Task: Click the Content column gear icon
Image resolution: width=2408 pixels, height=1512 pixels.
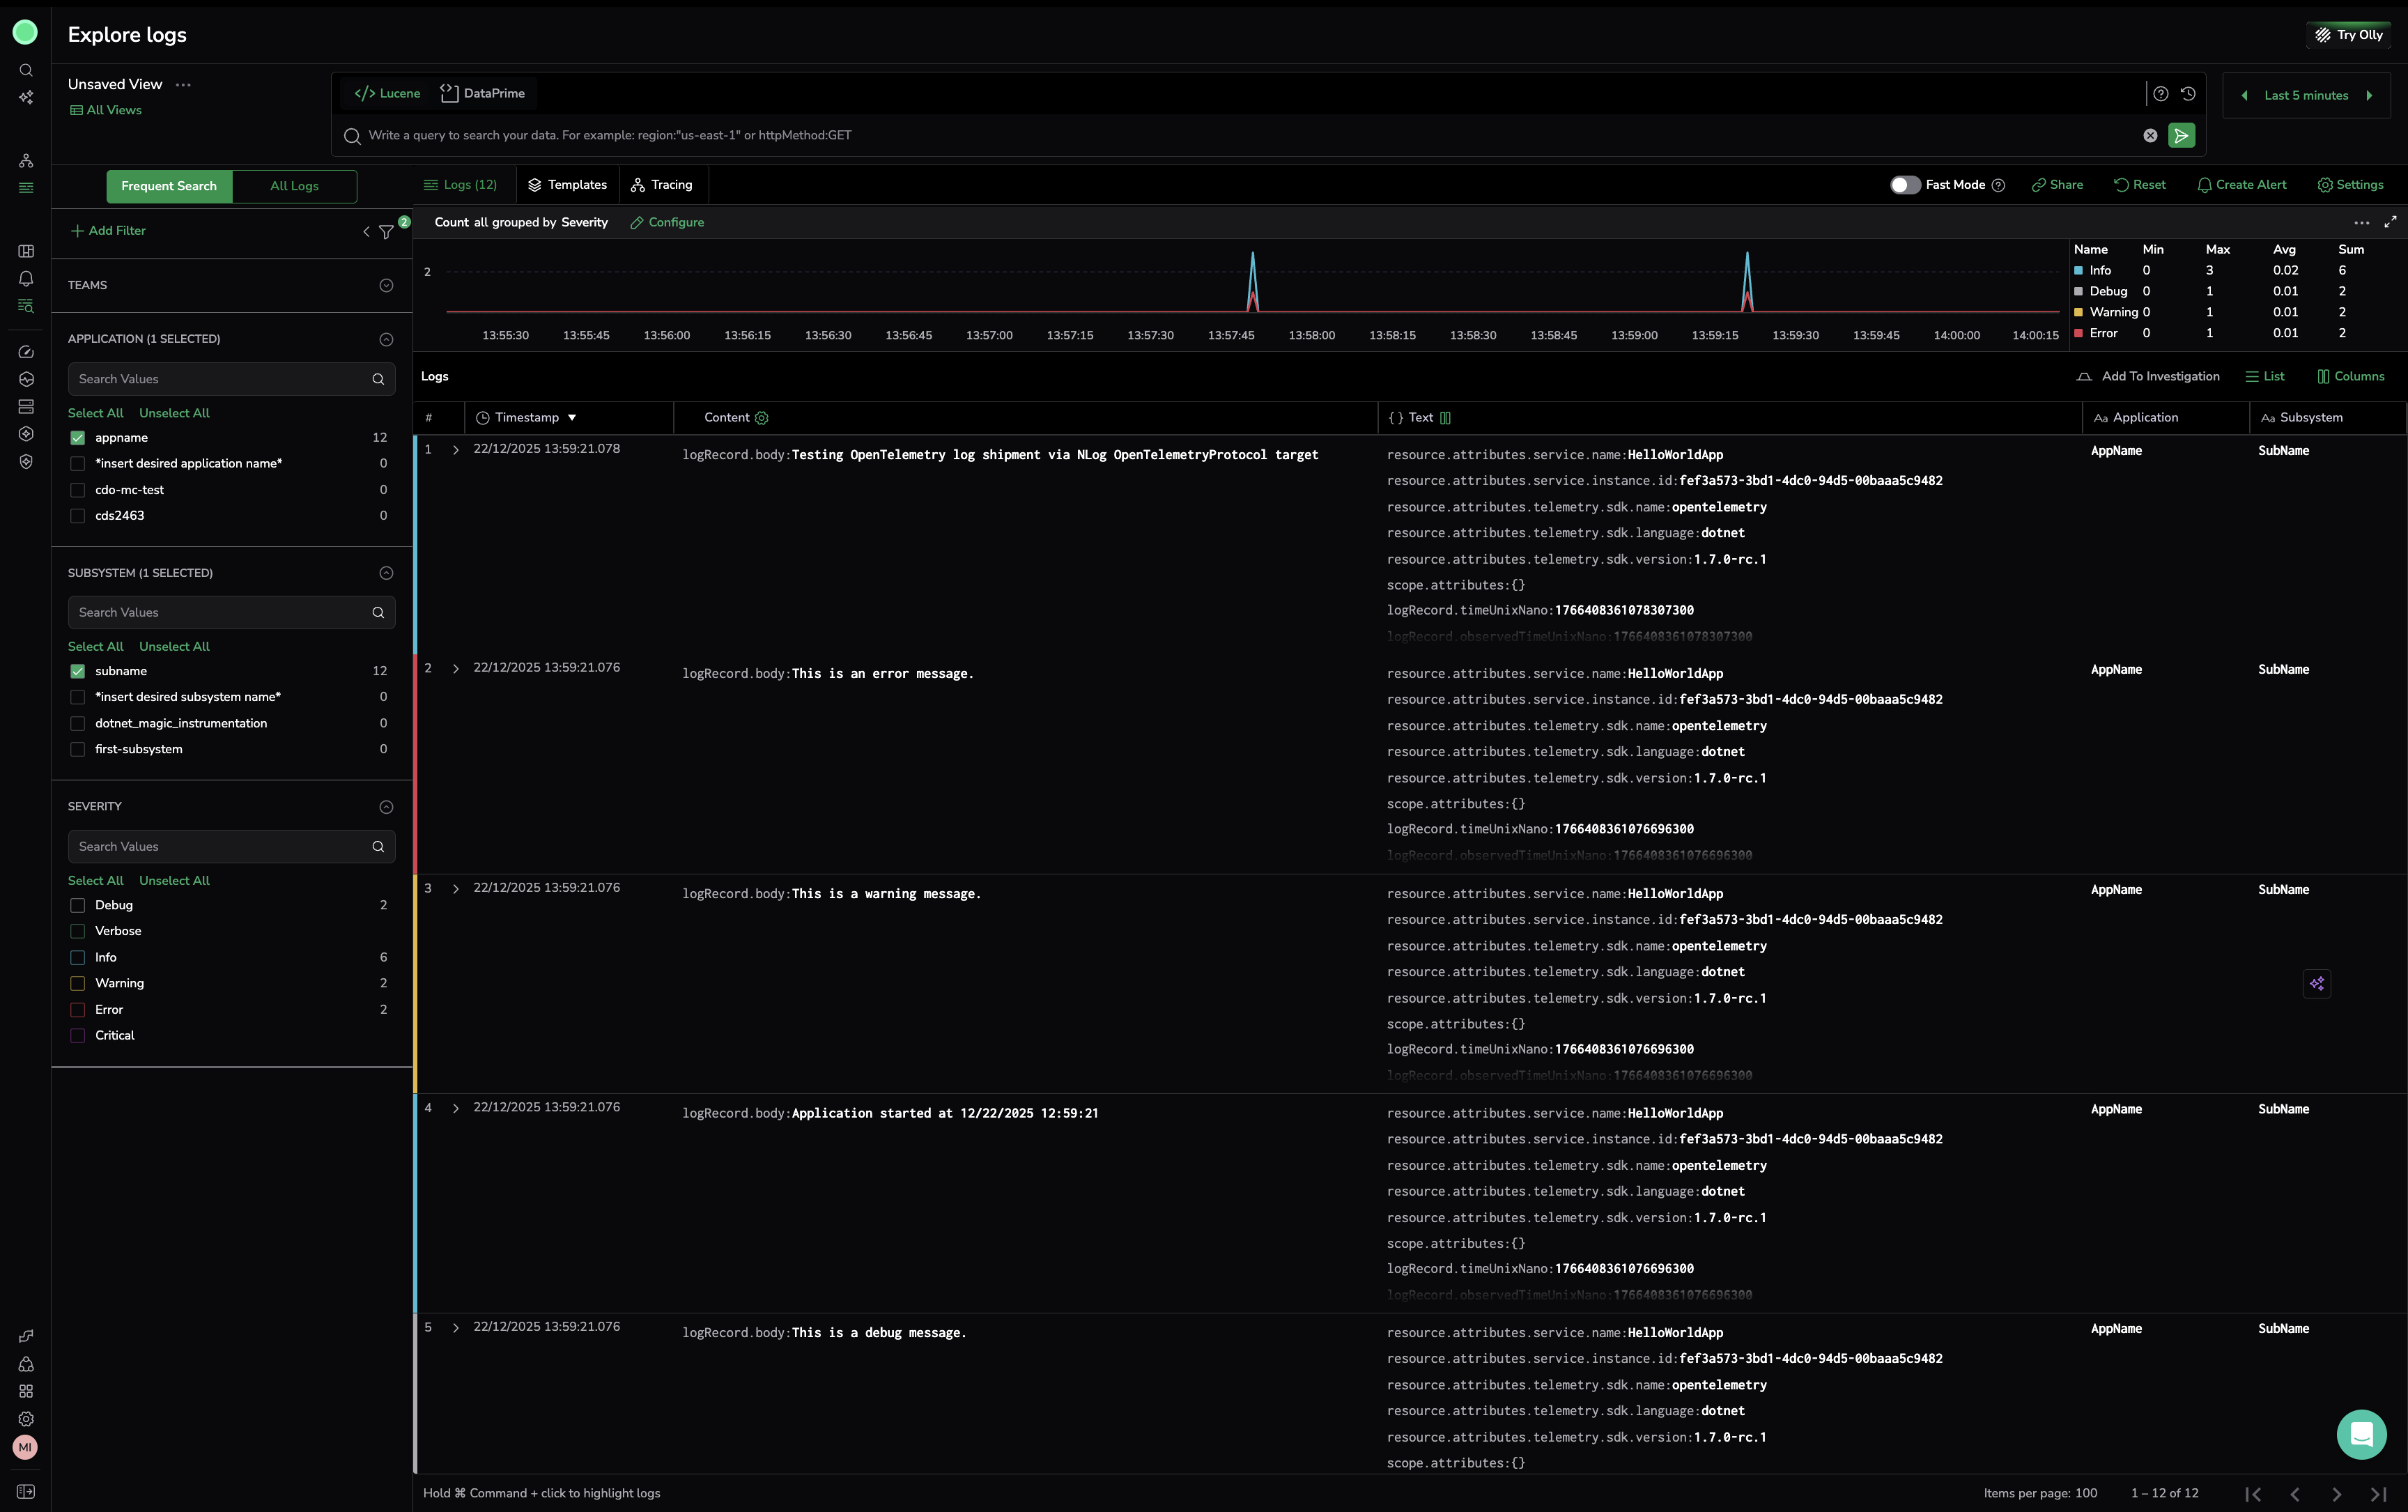Action: point(762,418)
